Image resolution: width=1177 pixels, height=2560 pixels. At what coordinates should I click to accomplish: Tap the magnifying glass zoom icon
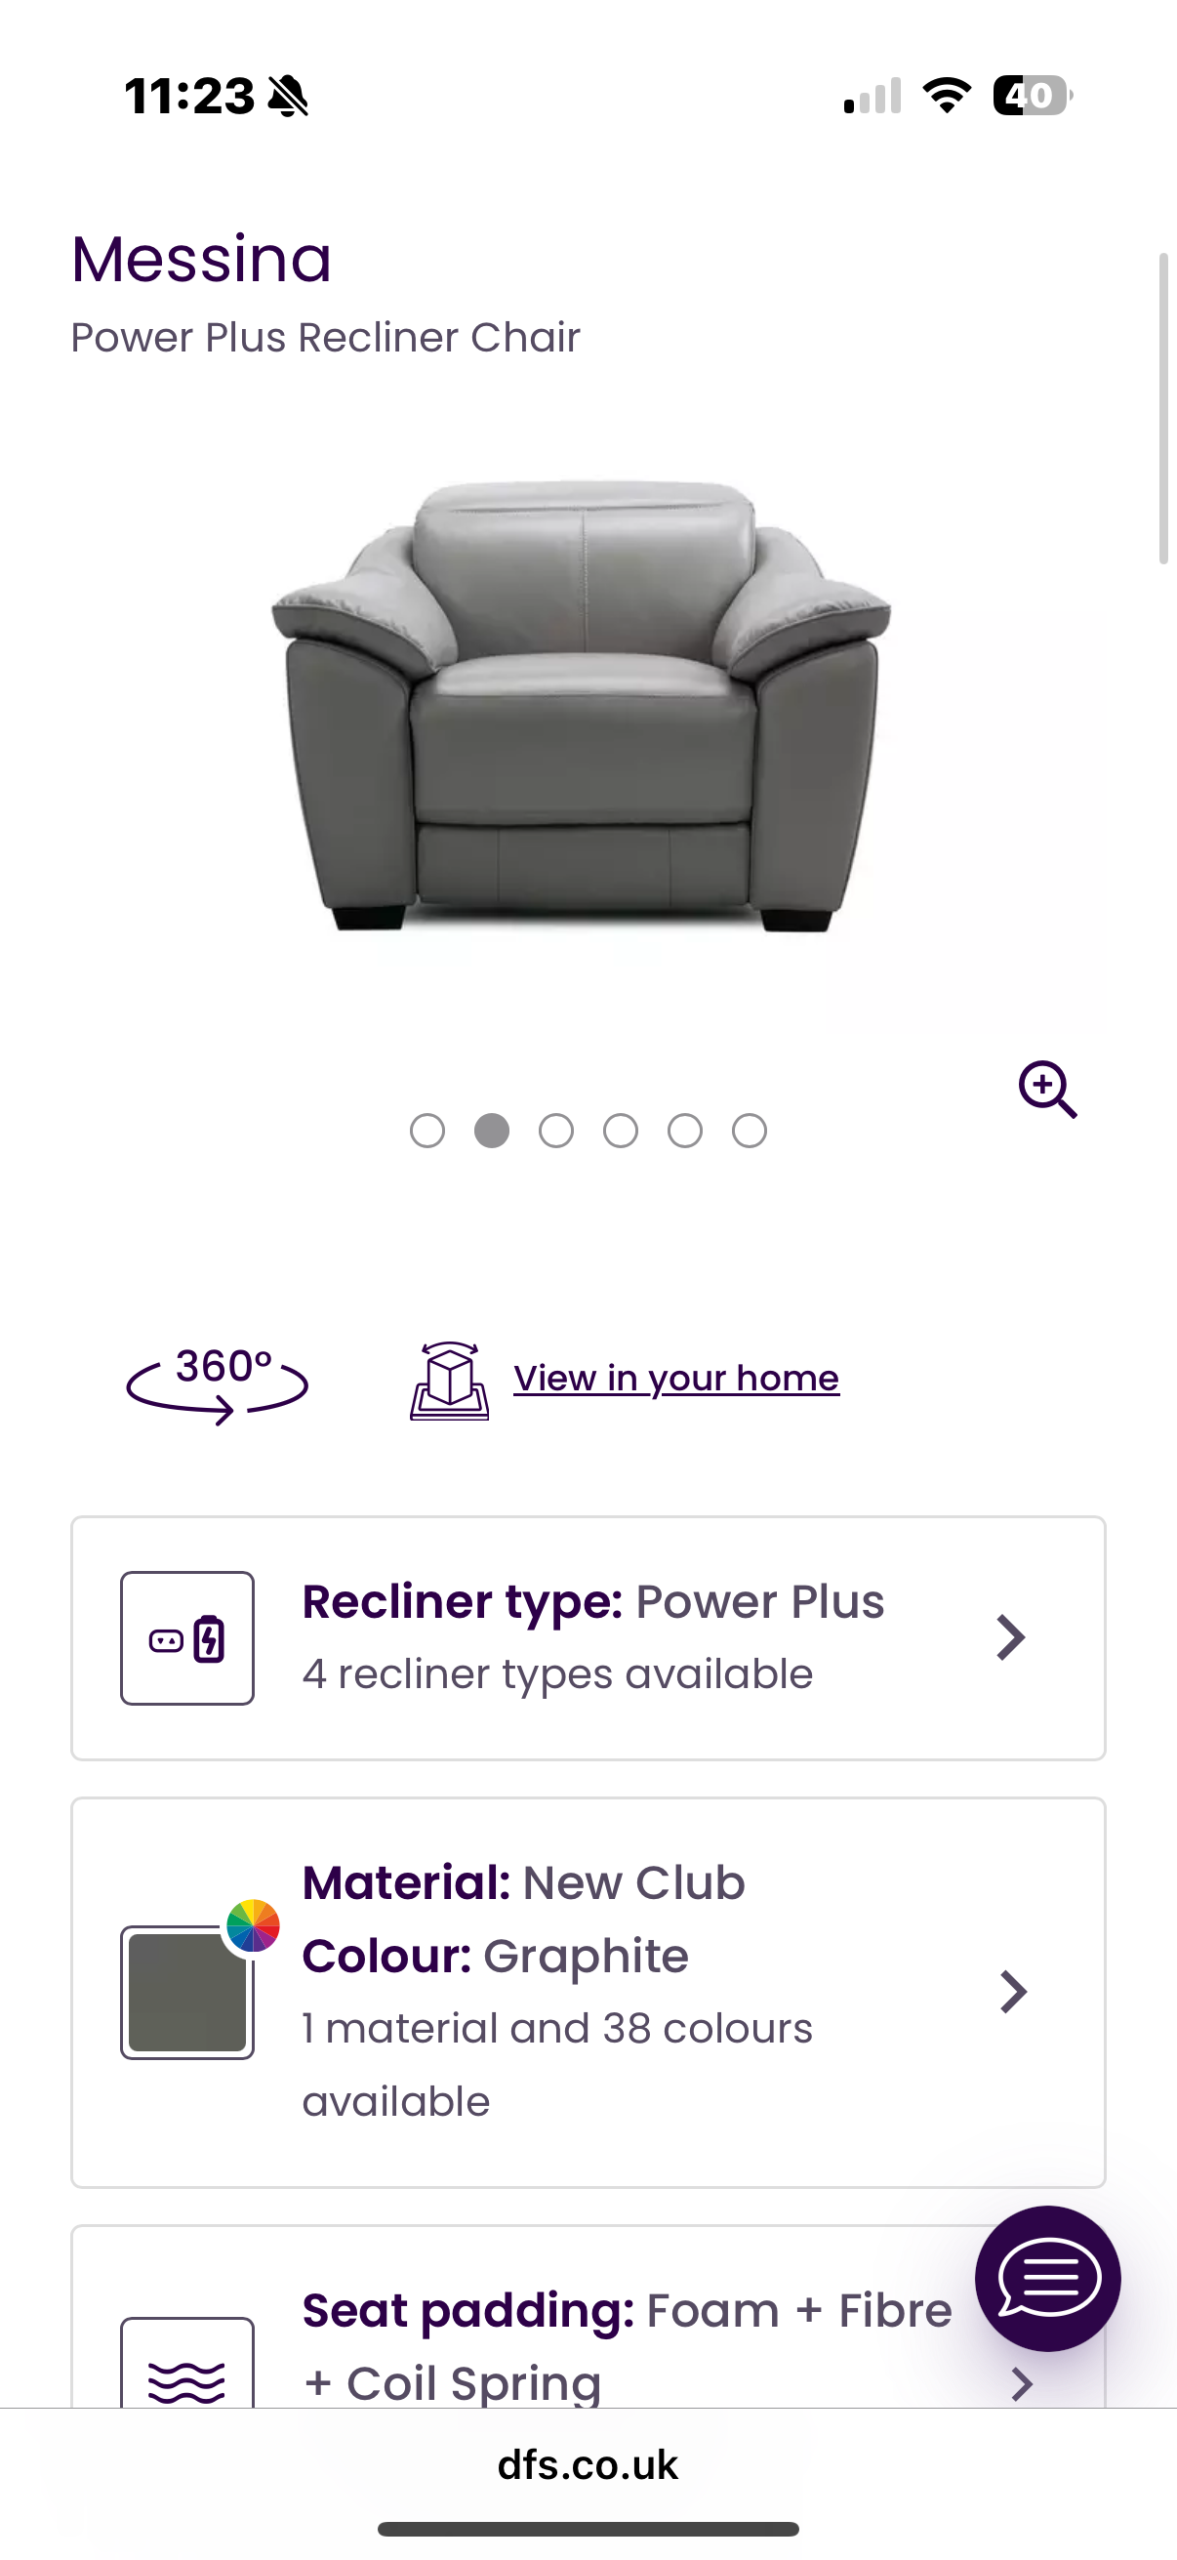pyautogui.click(x=1047, y=1089)
